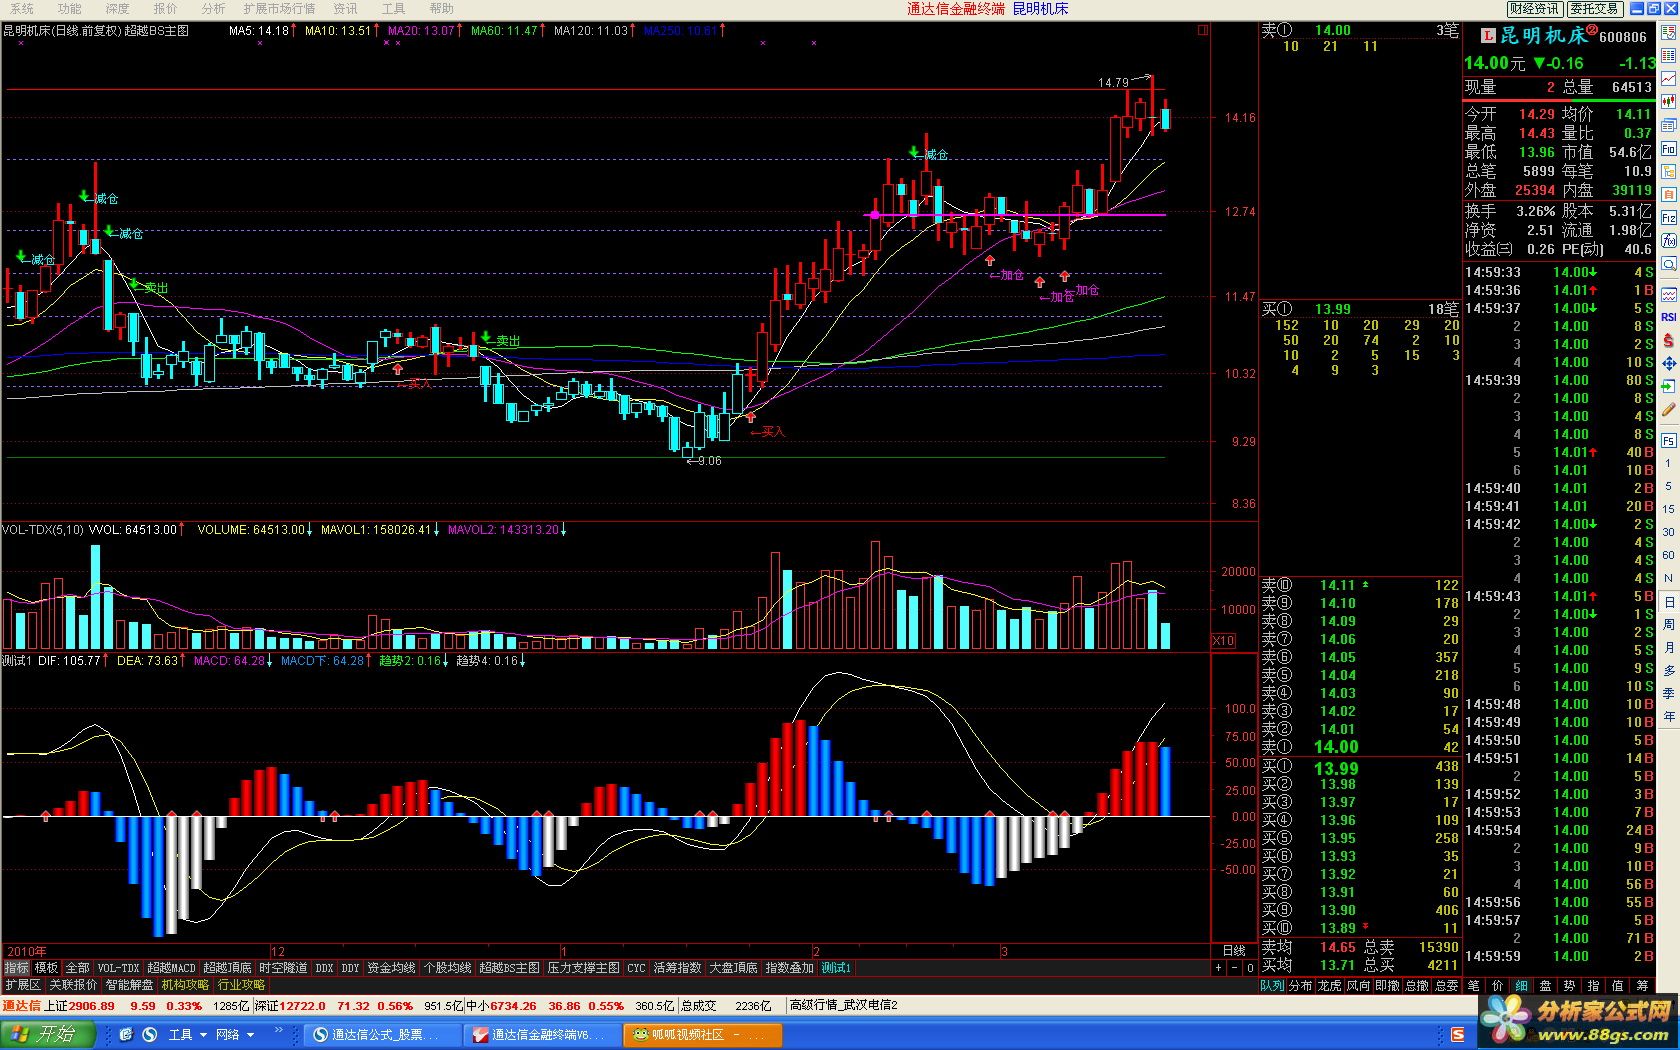Select the 测试1 indicator tab
The height and width of the screenshot is (1050, 1680).
(x=836, y=968)
